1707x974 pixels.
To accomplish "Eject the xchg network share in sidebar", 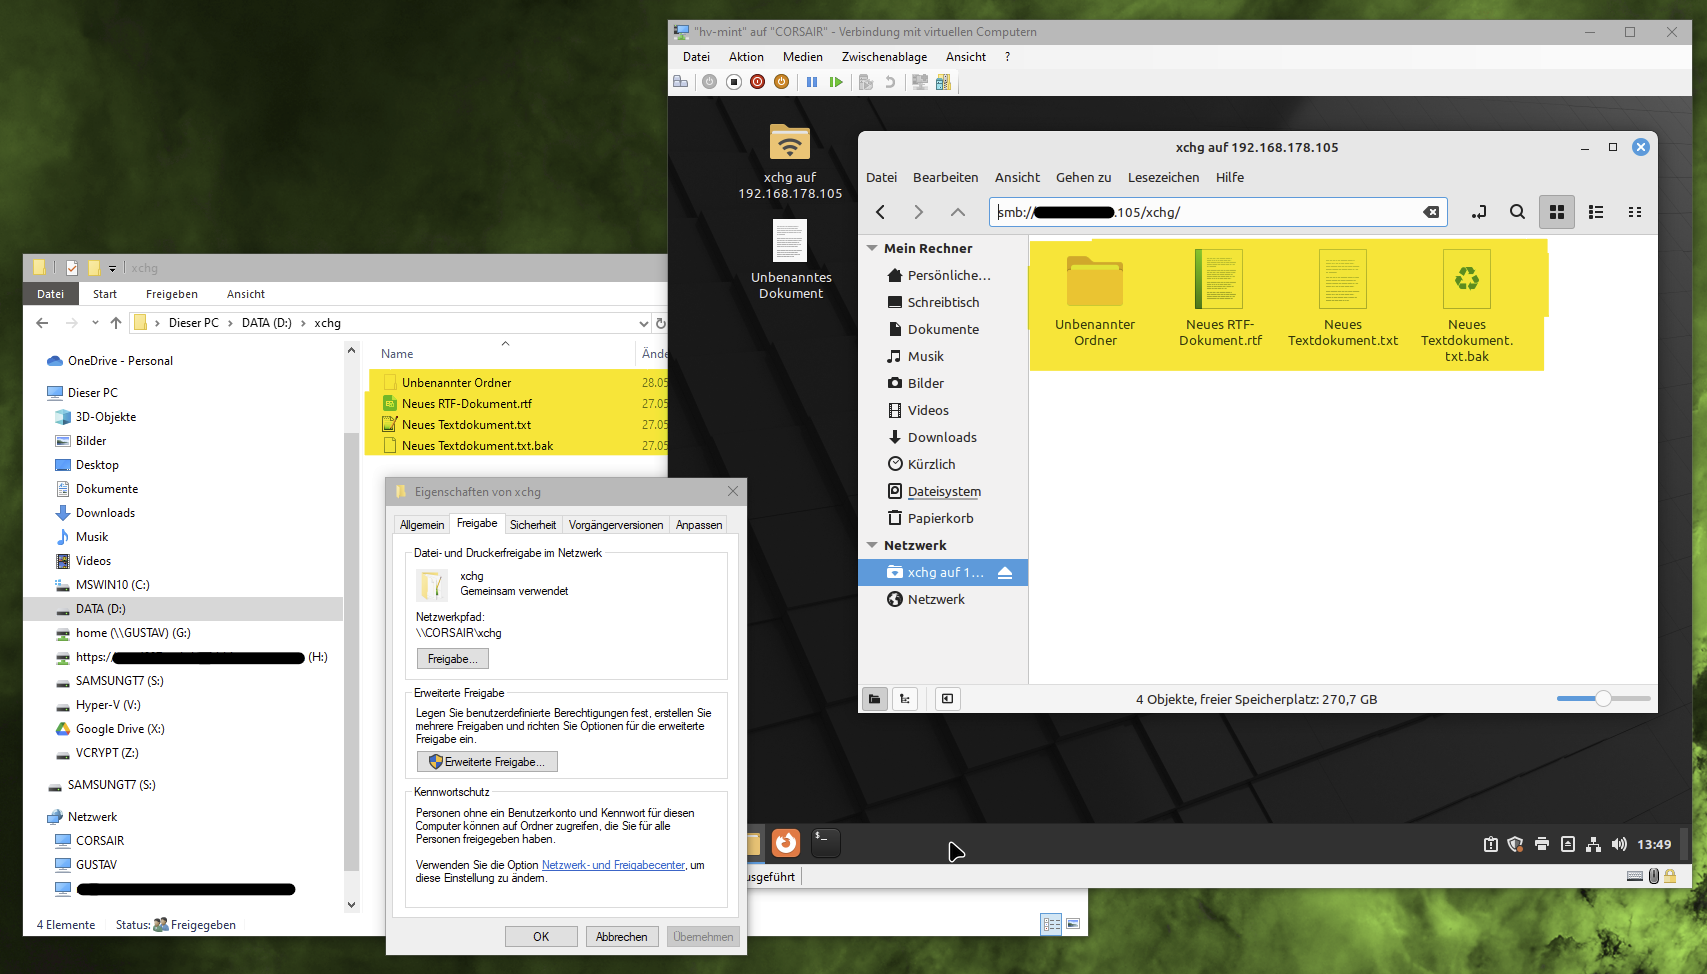I will [x=1005, y=573].
